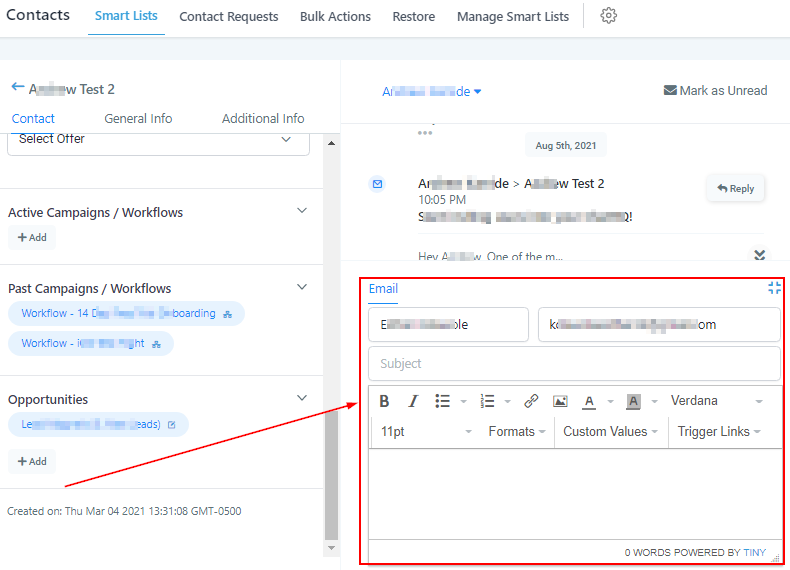Insert a bulleted list
Screen dimensions: 790x570
pos(442,401)
